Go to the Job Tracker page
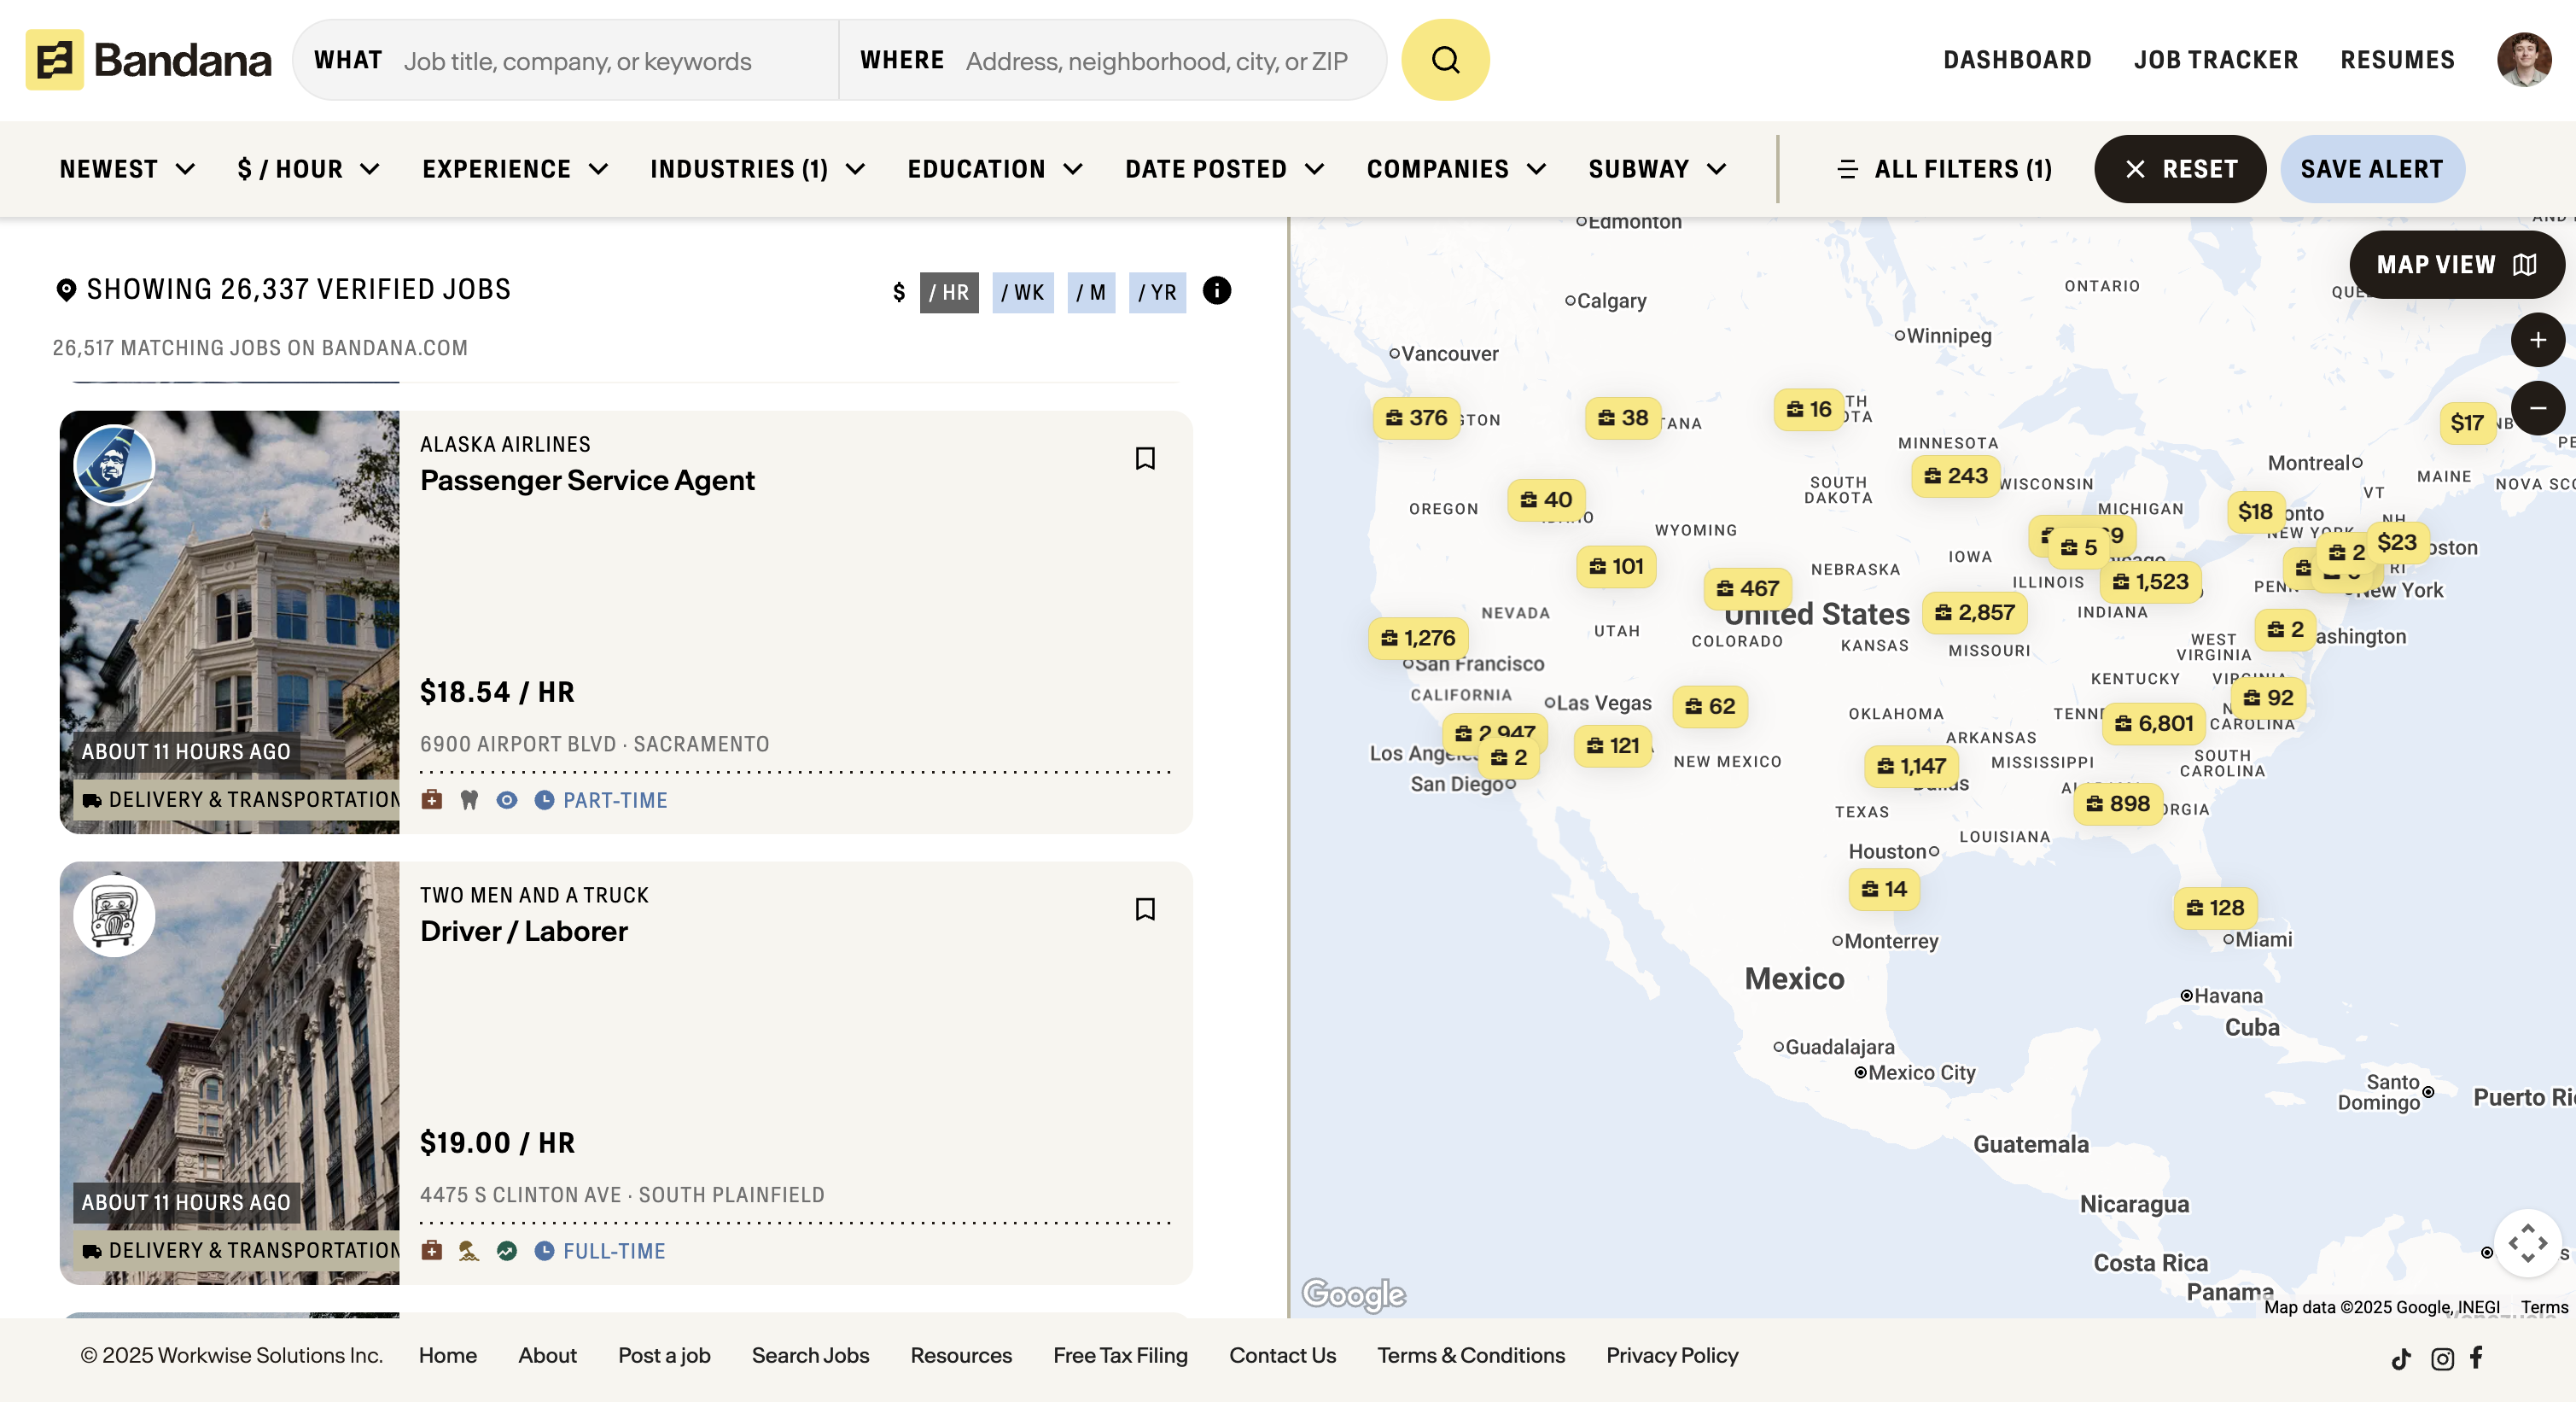The height and width of the screenshot is (1402, 2576). [2216, 60]
